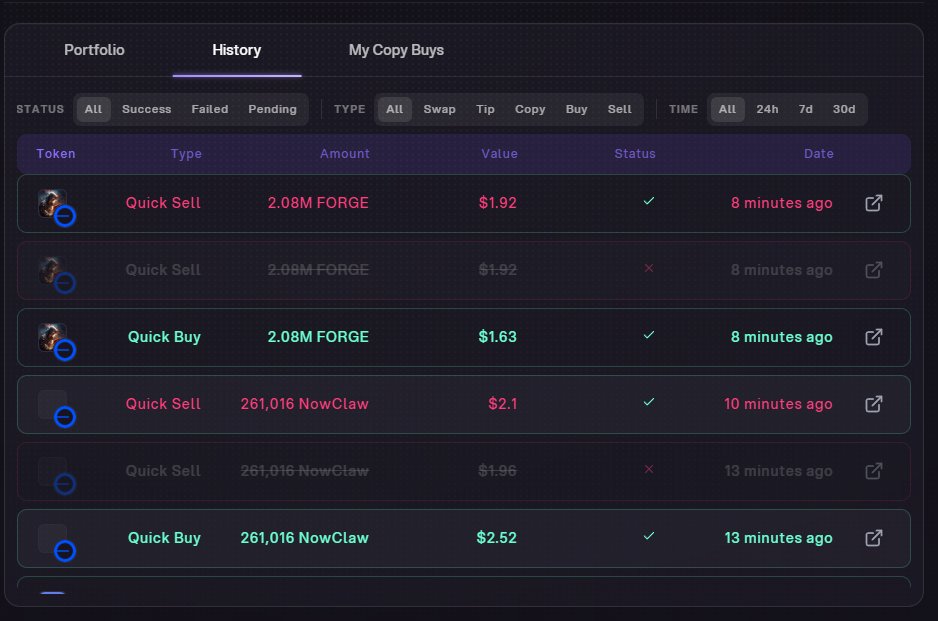
Task: Open the My Copy Buys tab
Action: [x=396, y=49]
